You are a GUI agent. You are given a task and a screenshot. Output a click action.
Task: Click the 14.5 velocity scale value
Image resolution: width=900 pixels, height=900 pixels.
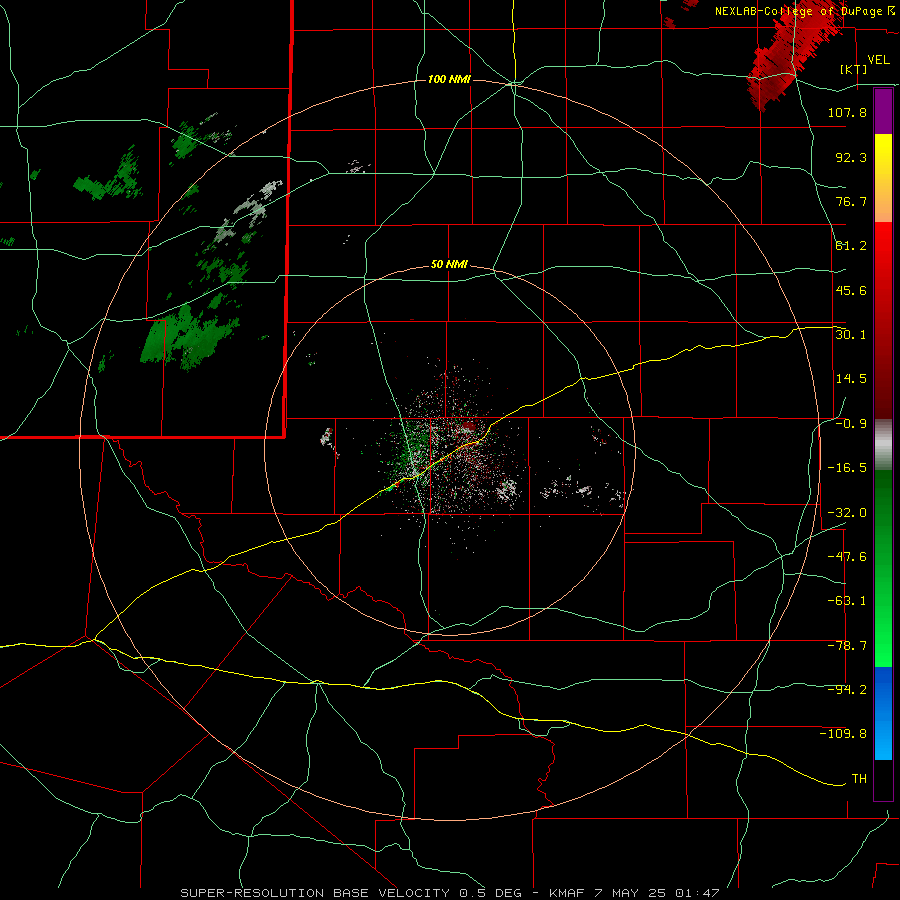click(x=851, y=379)
